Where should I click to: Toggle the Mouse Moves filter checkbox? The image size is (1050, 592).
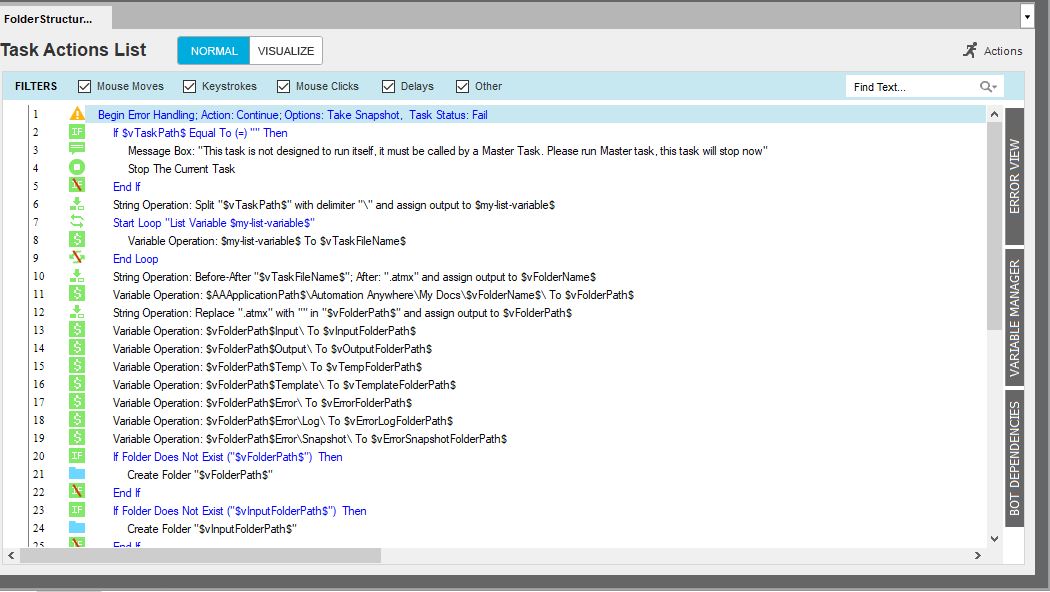point(85,87)
